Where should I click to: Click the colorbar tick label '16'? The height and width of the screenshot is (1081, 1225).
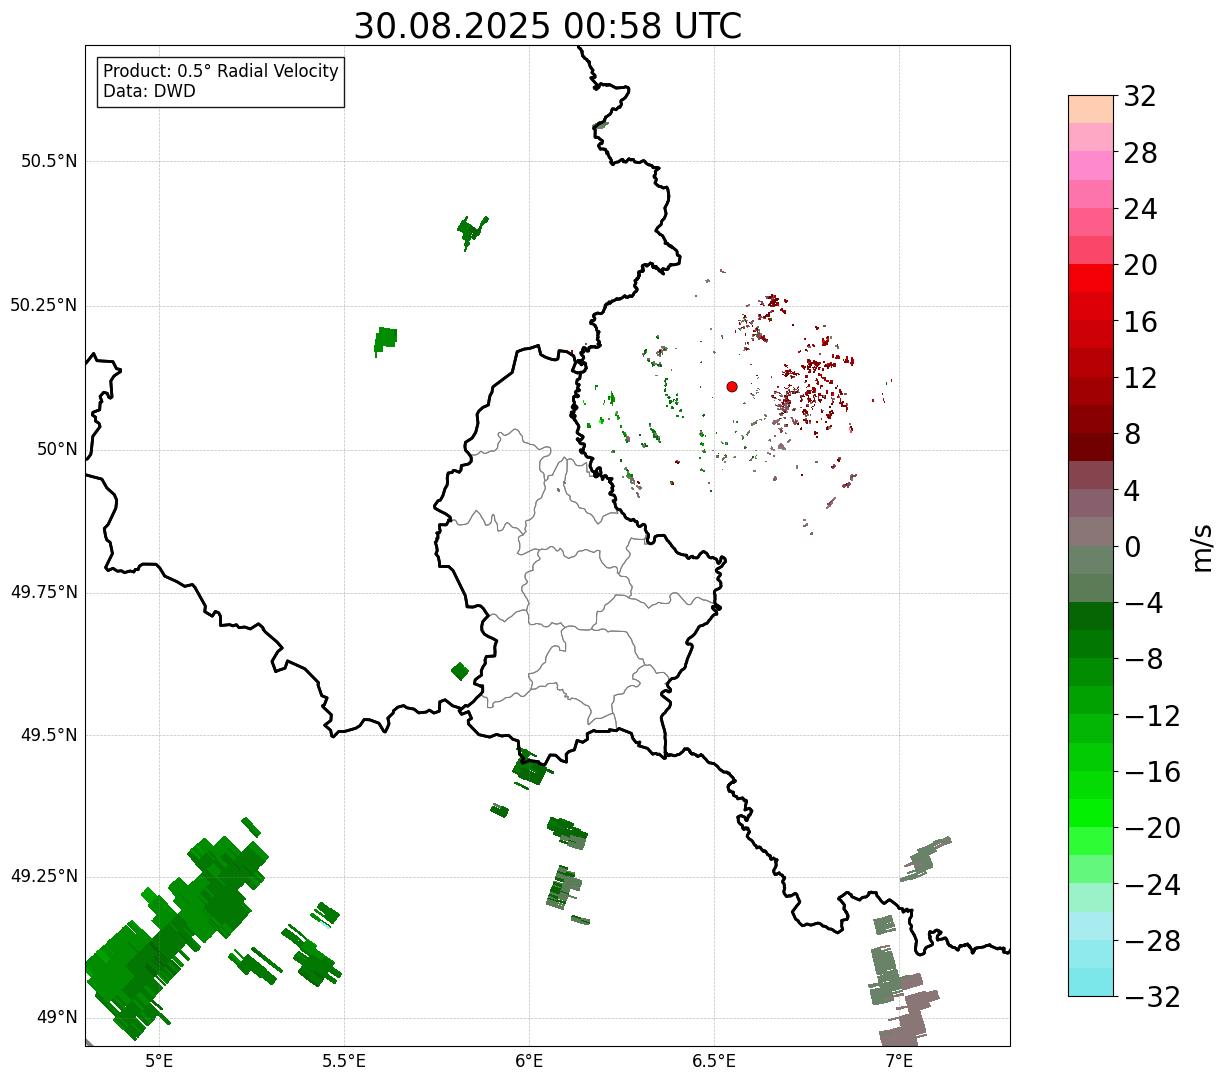[x=1140, y=323]
